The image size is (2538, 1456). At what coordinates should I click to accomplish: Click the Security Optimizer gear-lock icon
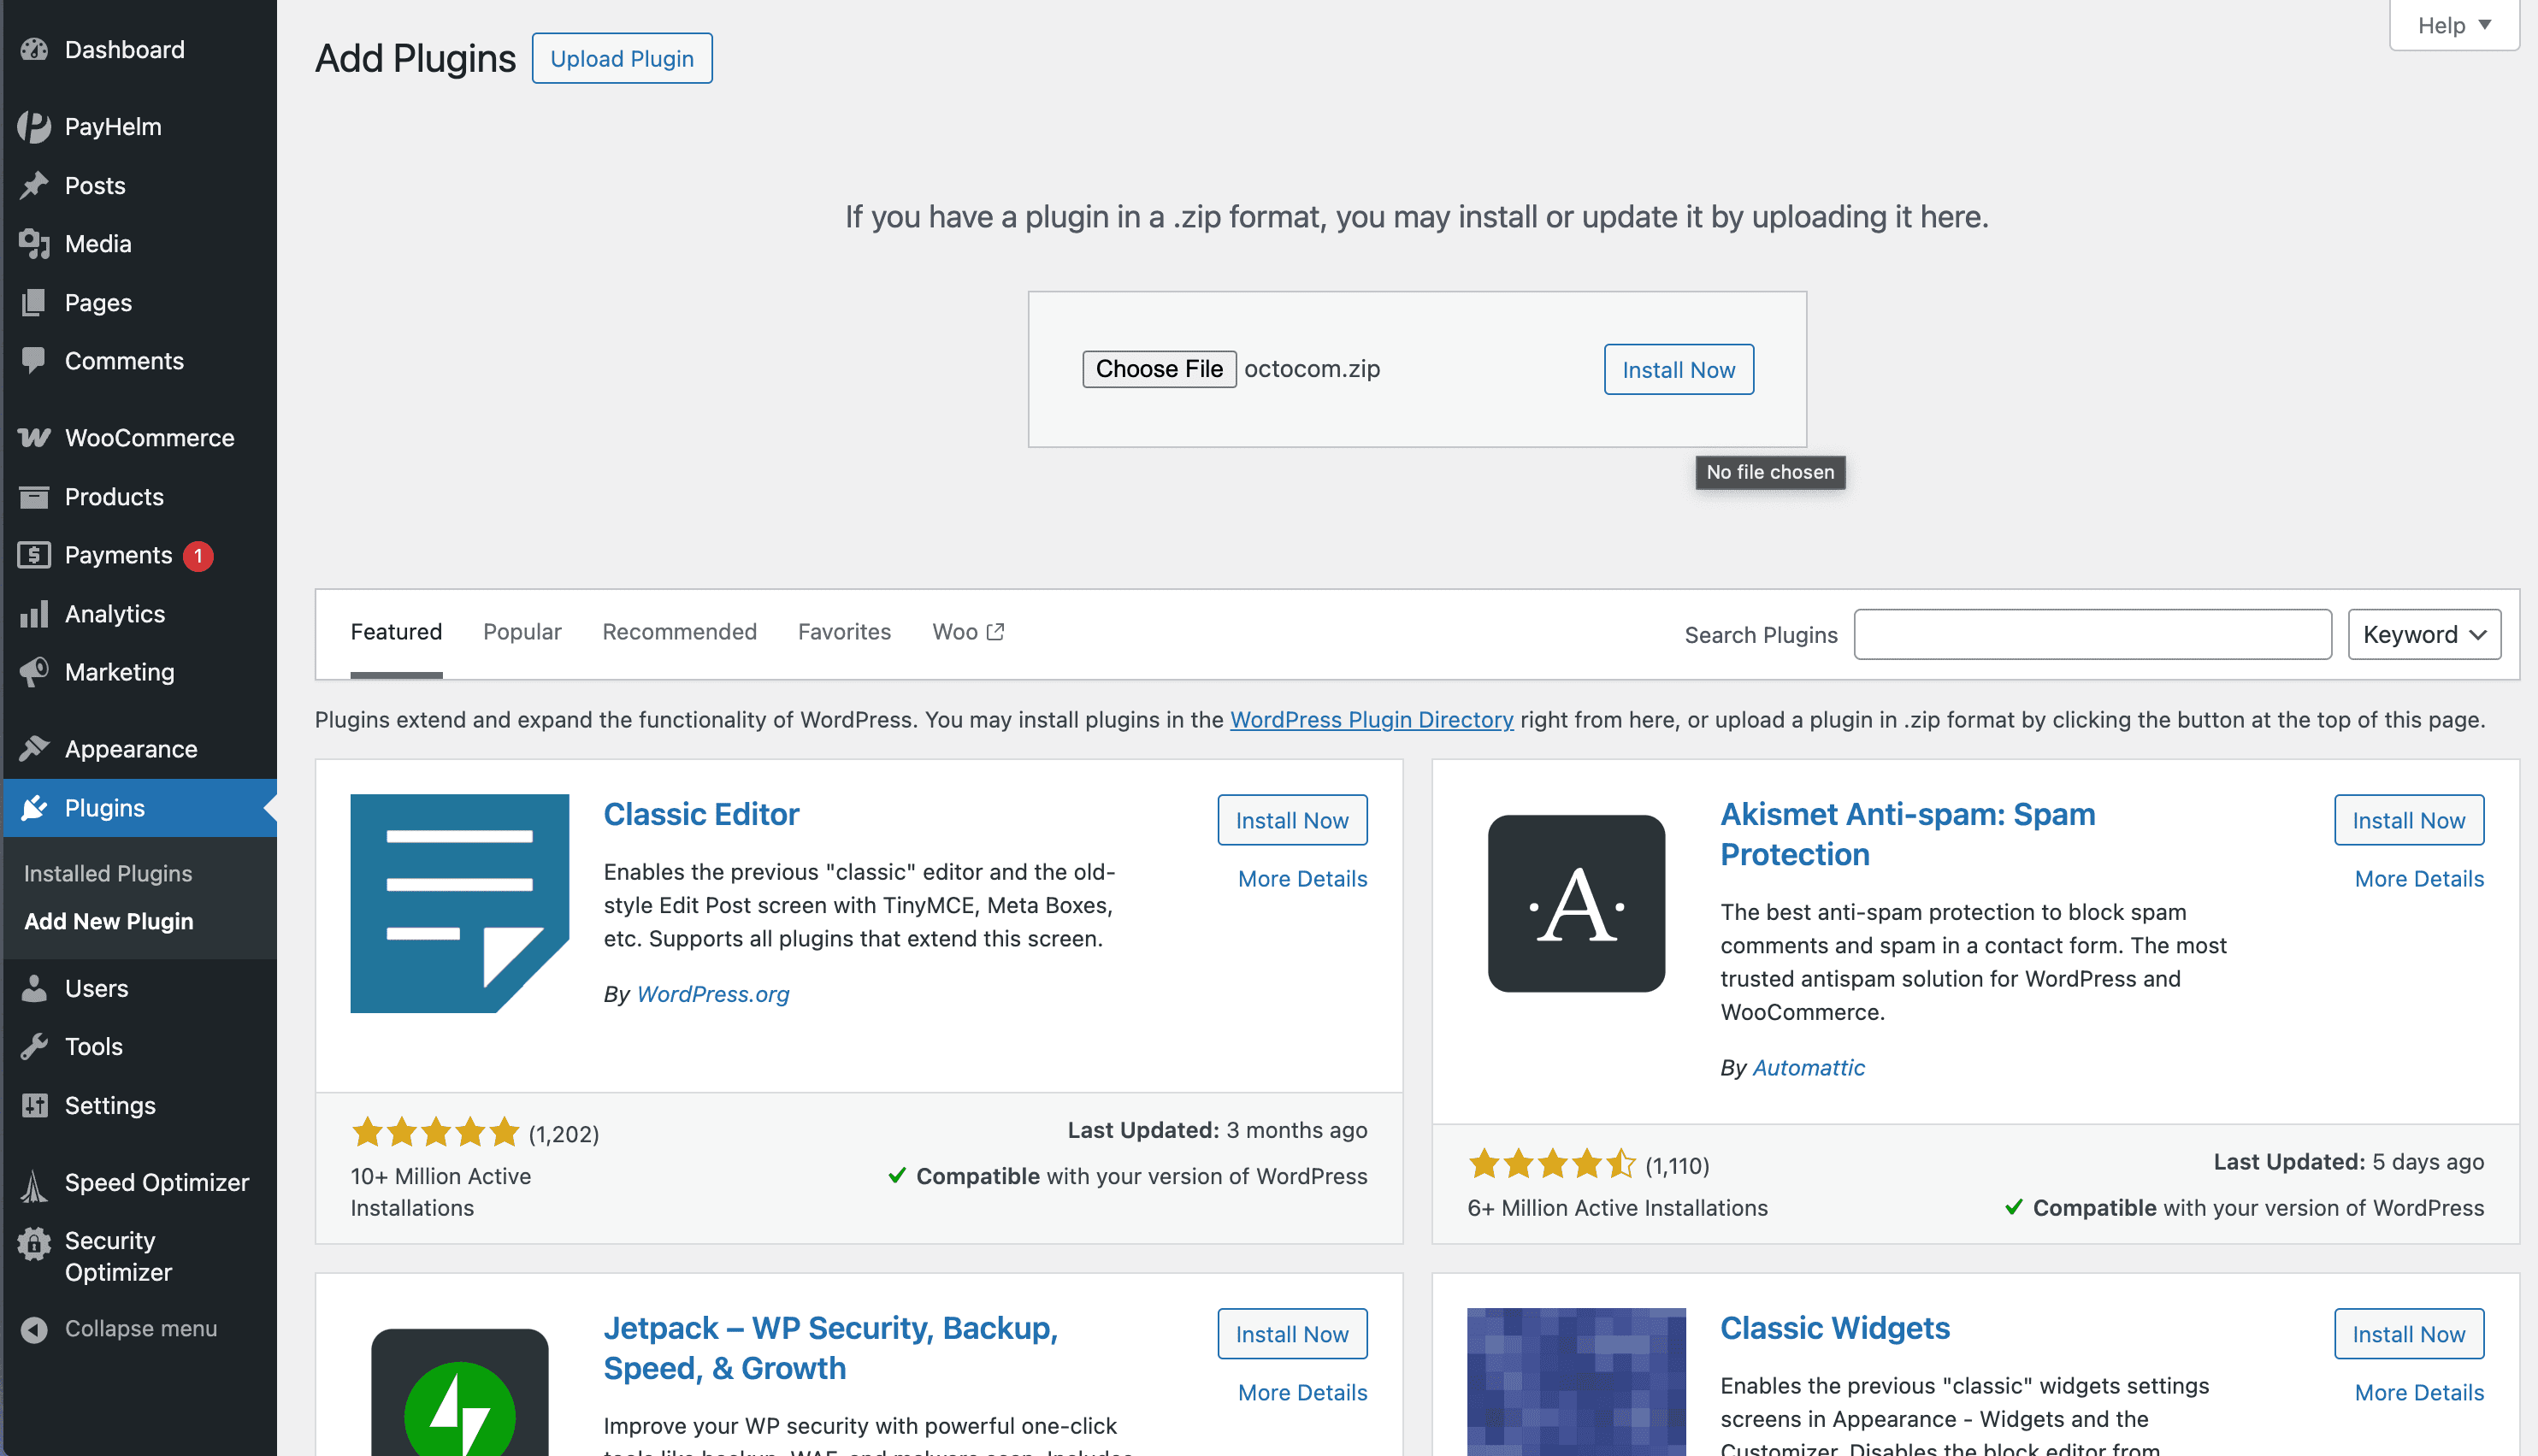(34, 1244)
